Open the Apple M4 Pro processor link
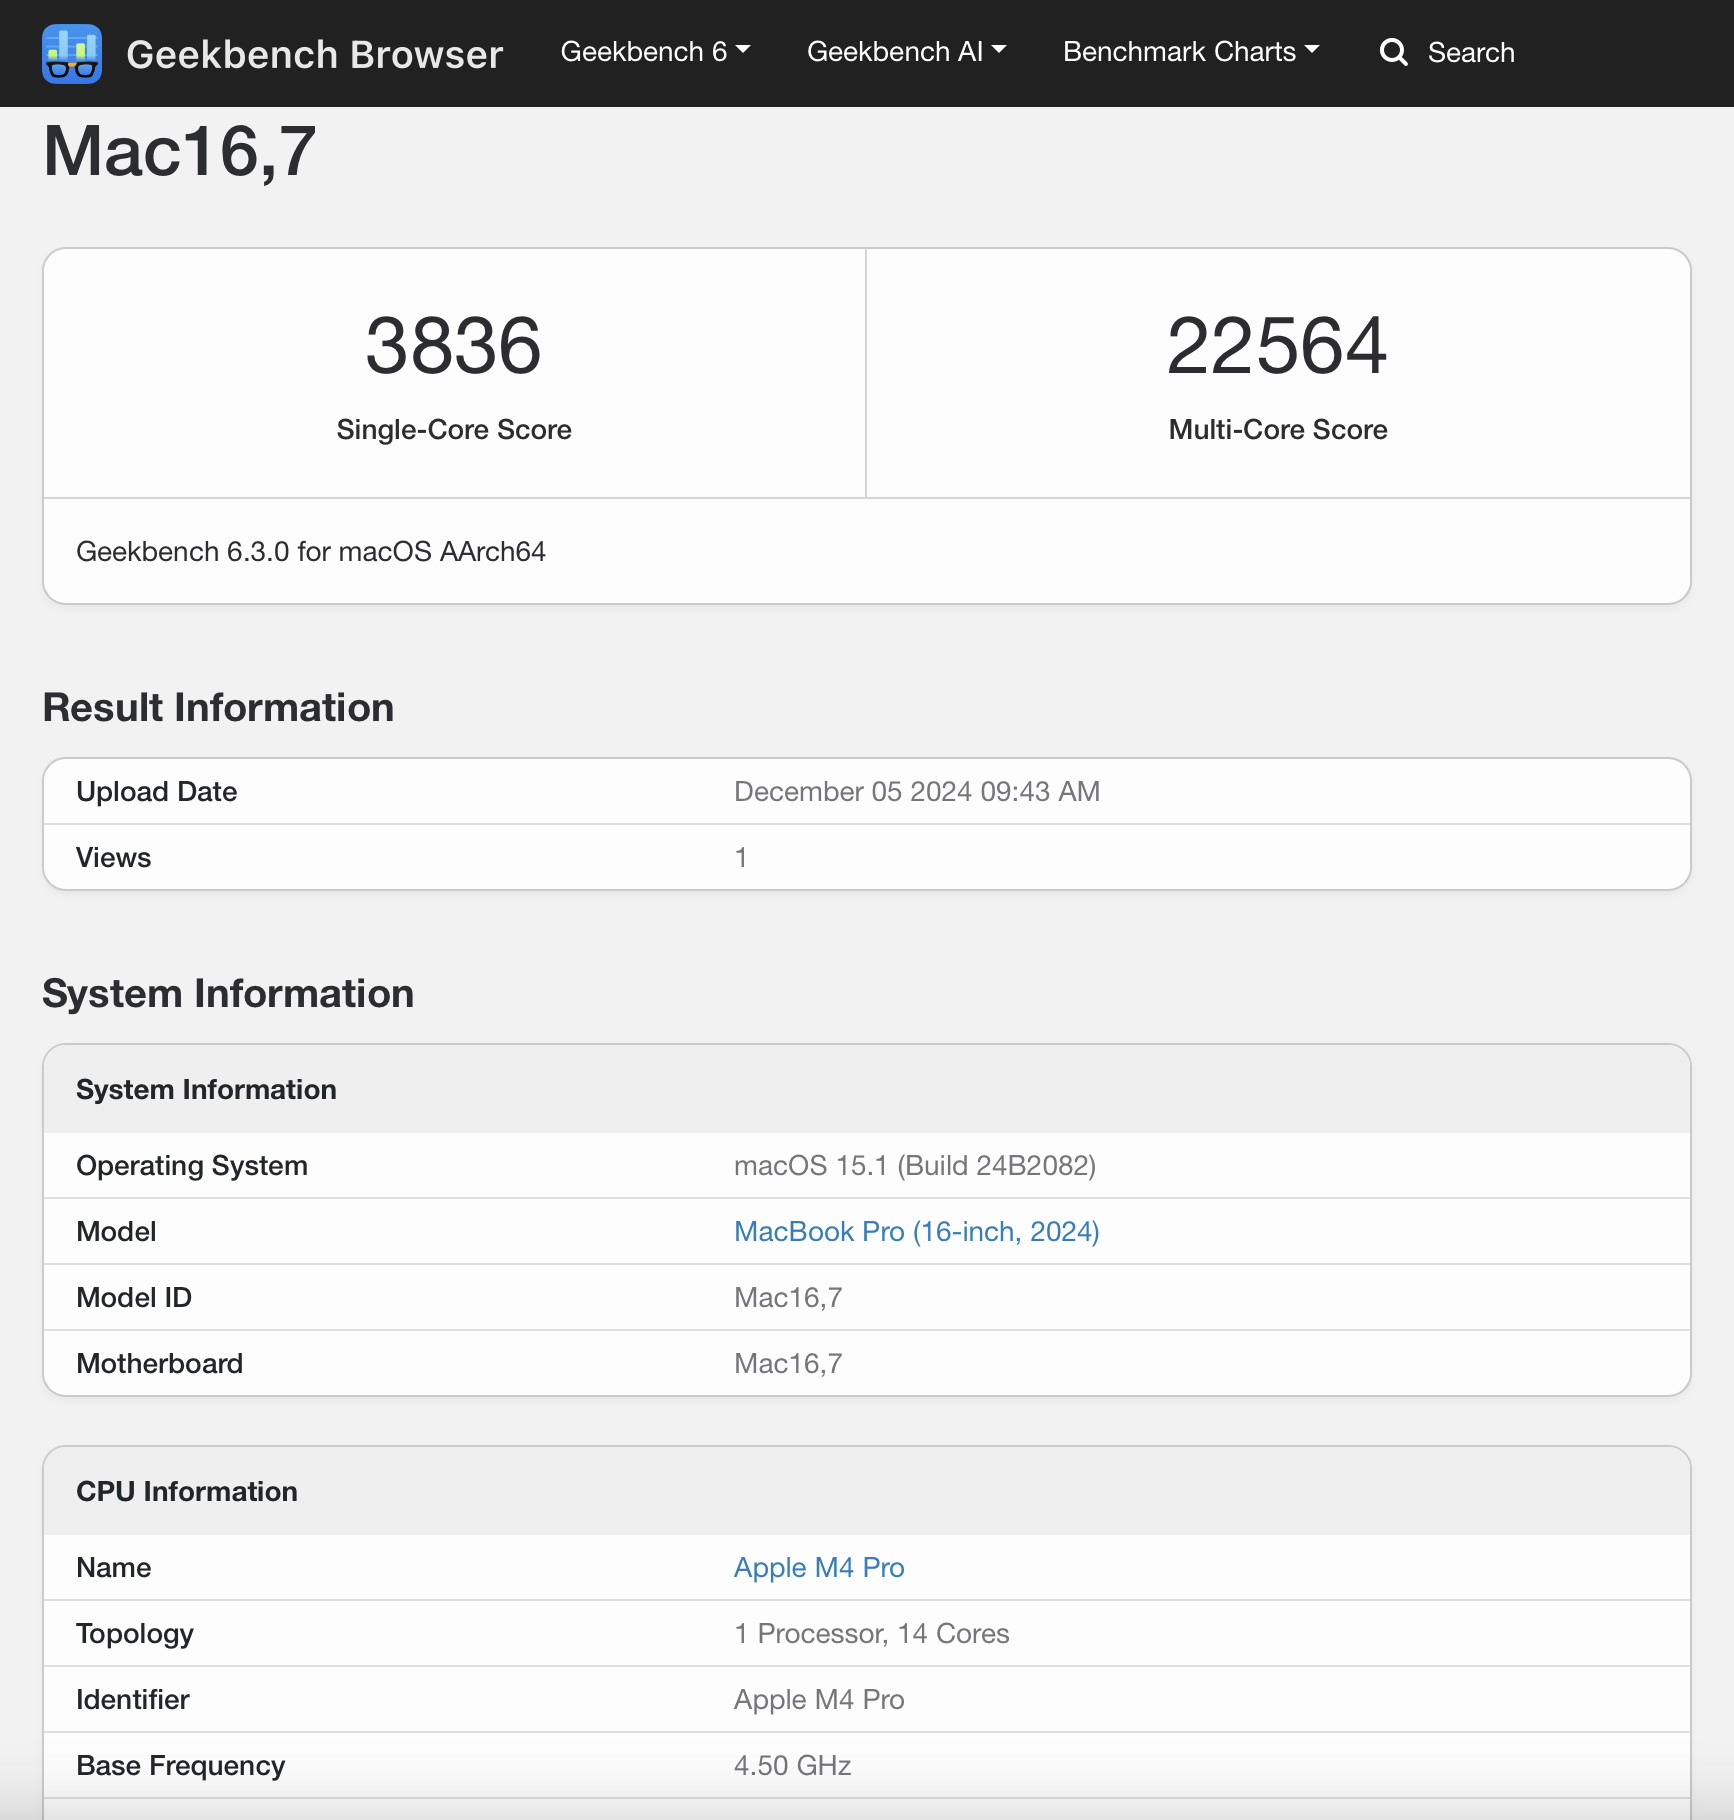This screenshot has width=1734, height=1820. (x=819, y=1568)
